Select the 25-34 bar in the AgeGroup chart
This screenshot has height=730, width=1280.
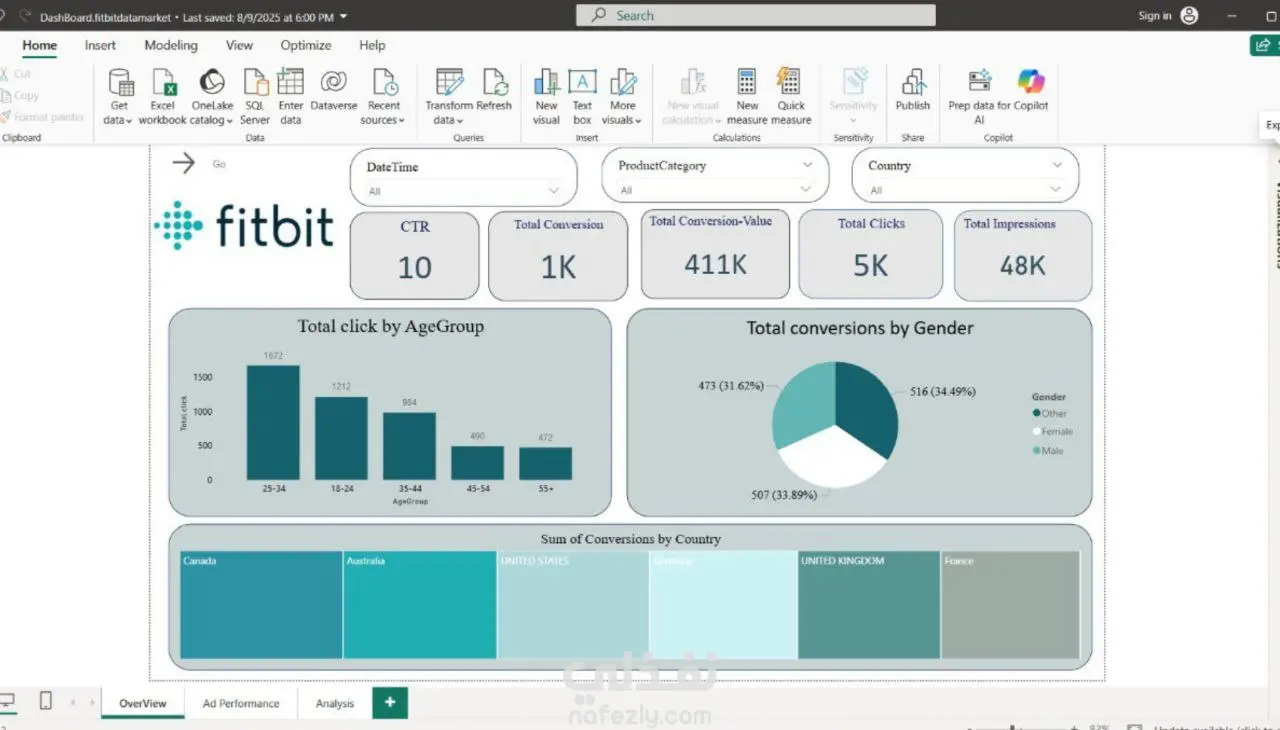coord(273,422)
